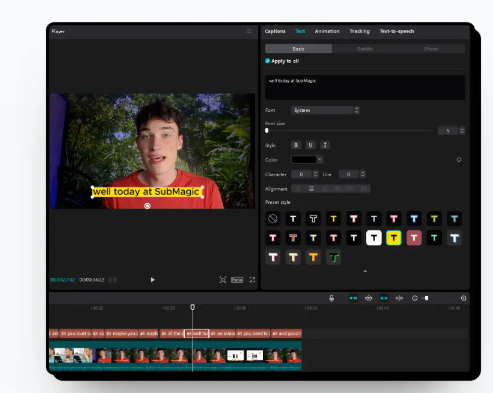Click the yellow caption on the video preview
Viewport: 493px width, 393px height.
click(x=147, y=192)
